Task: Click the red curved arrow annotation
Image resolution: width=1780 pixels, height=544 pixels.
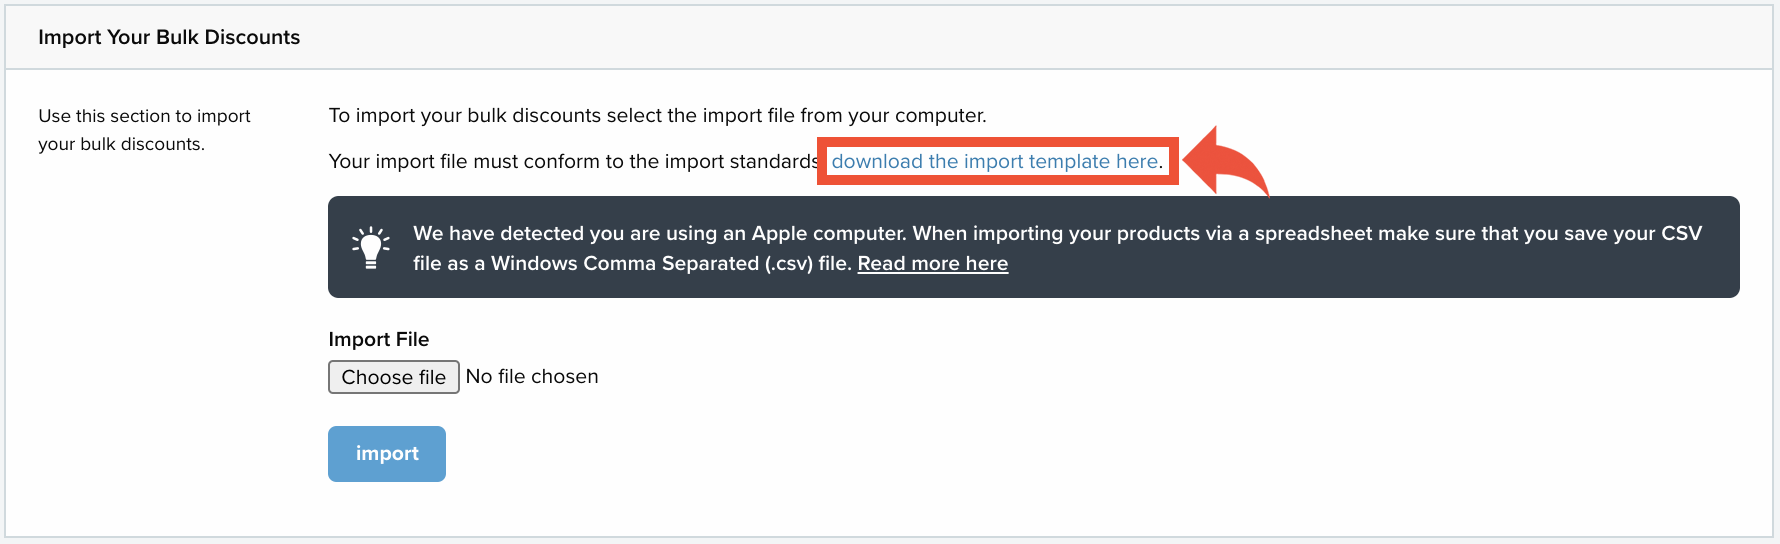Action: [1226, 161]
